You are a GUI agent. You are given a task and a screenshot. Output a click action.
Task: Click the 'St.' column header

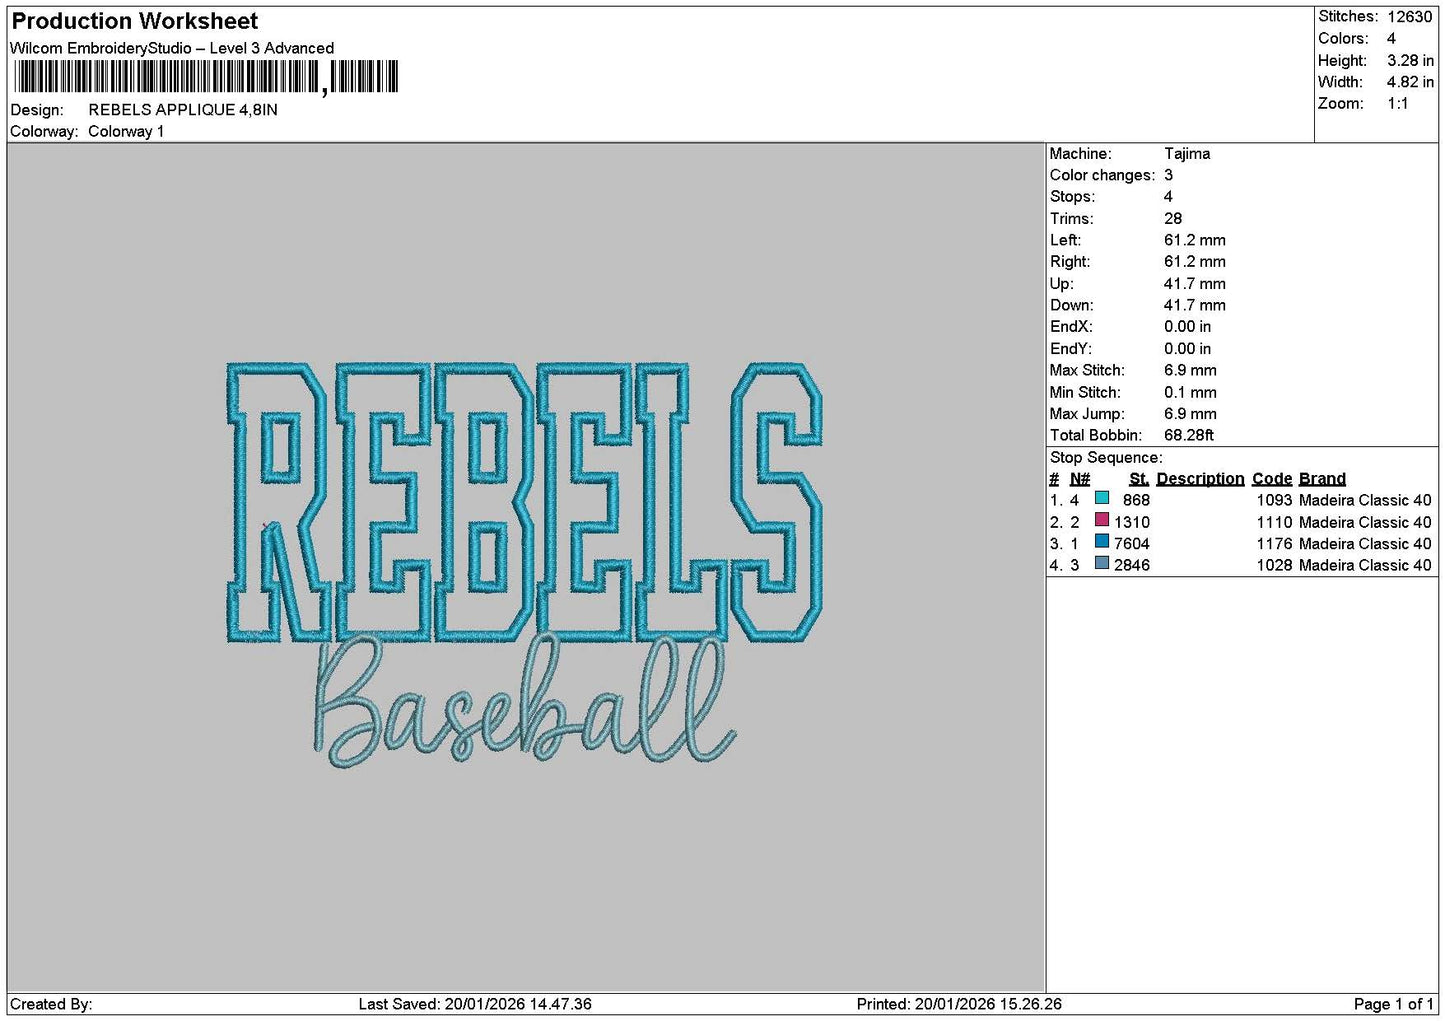tap(1139, 479)
